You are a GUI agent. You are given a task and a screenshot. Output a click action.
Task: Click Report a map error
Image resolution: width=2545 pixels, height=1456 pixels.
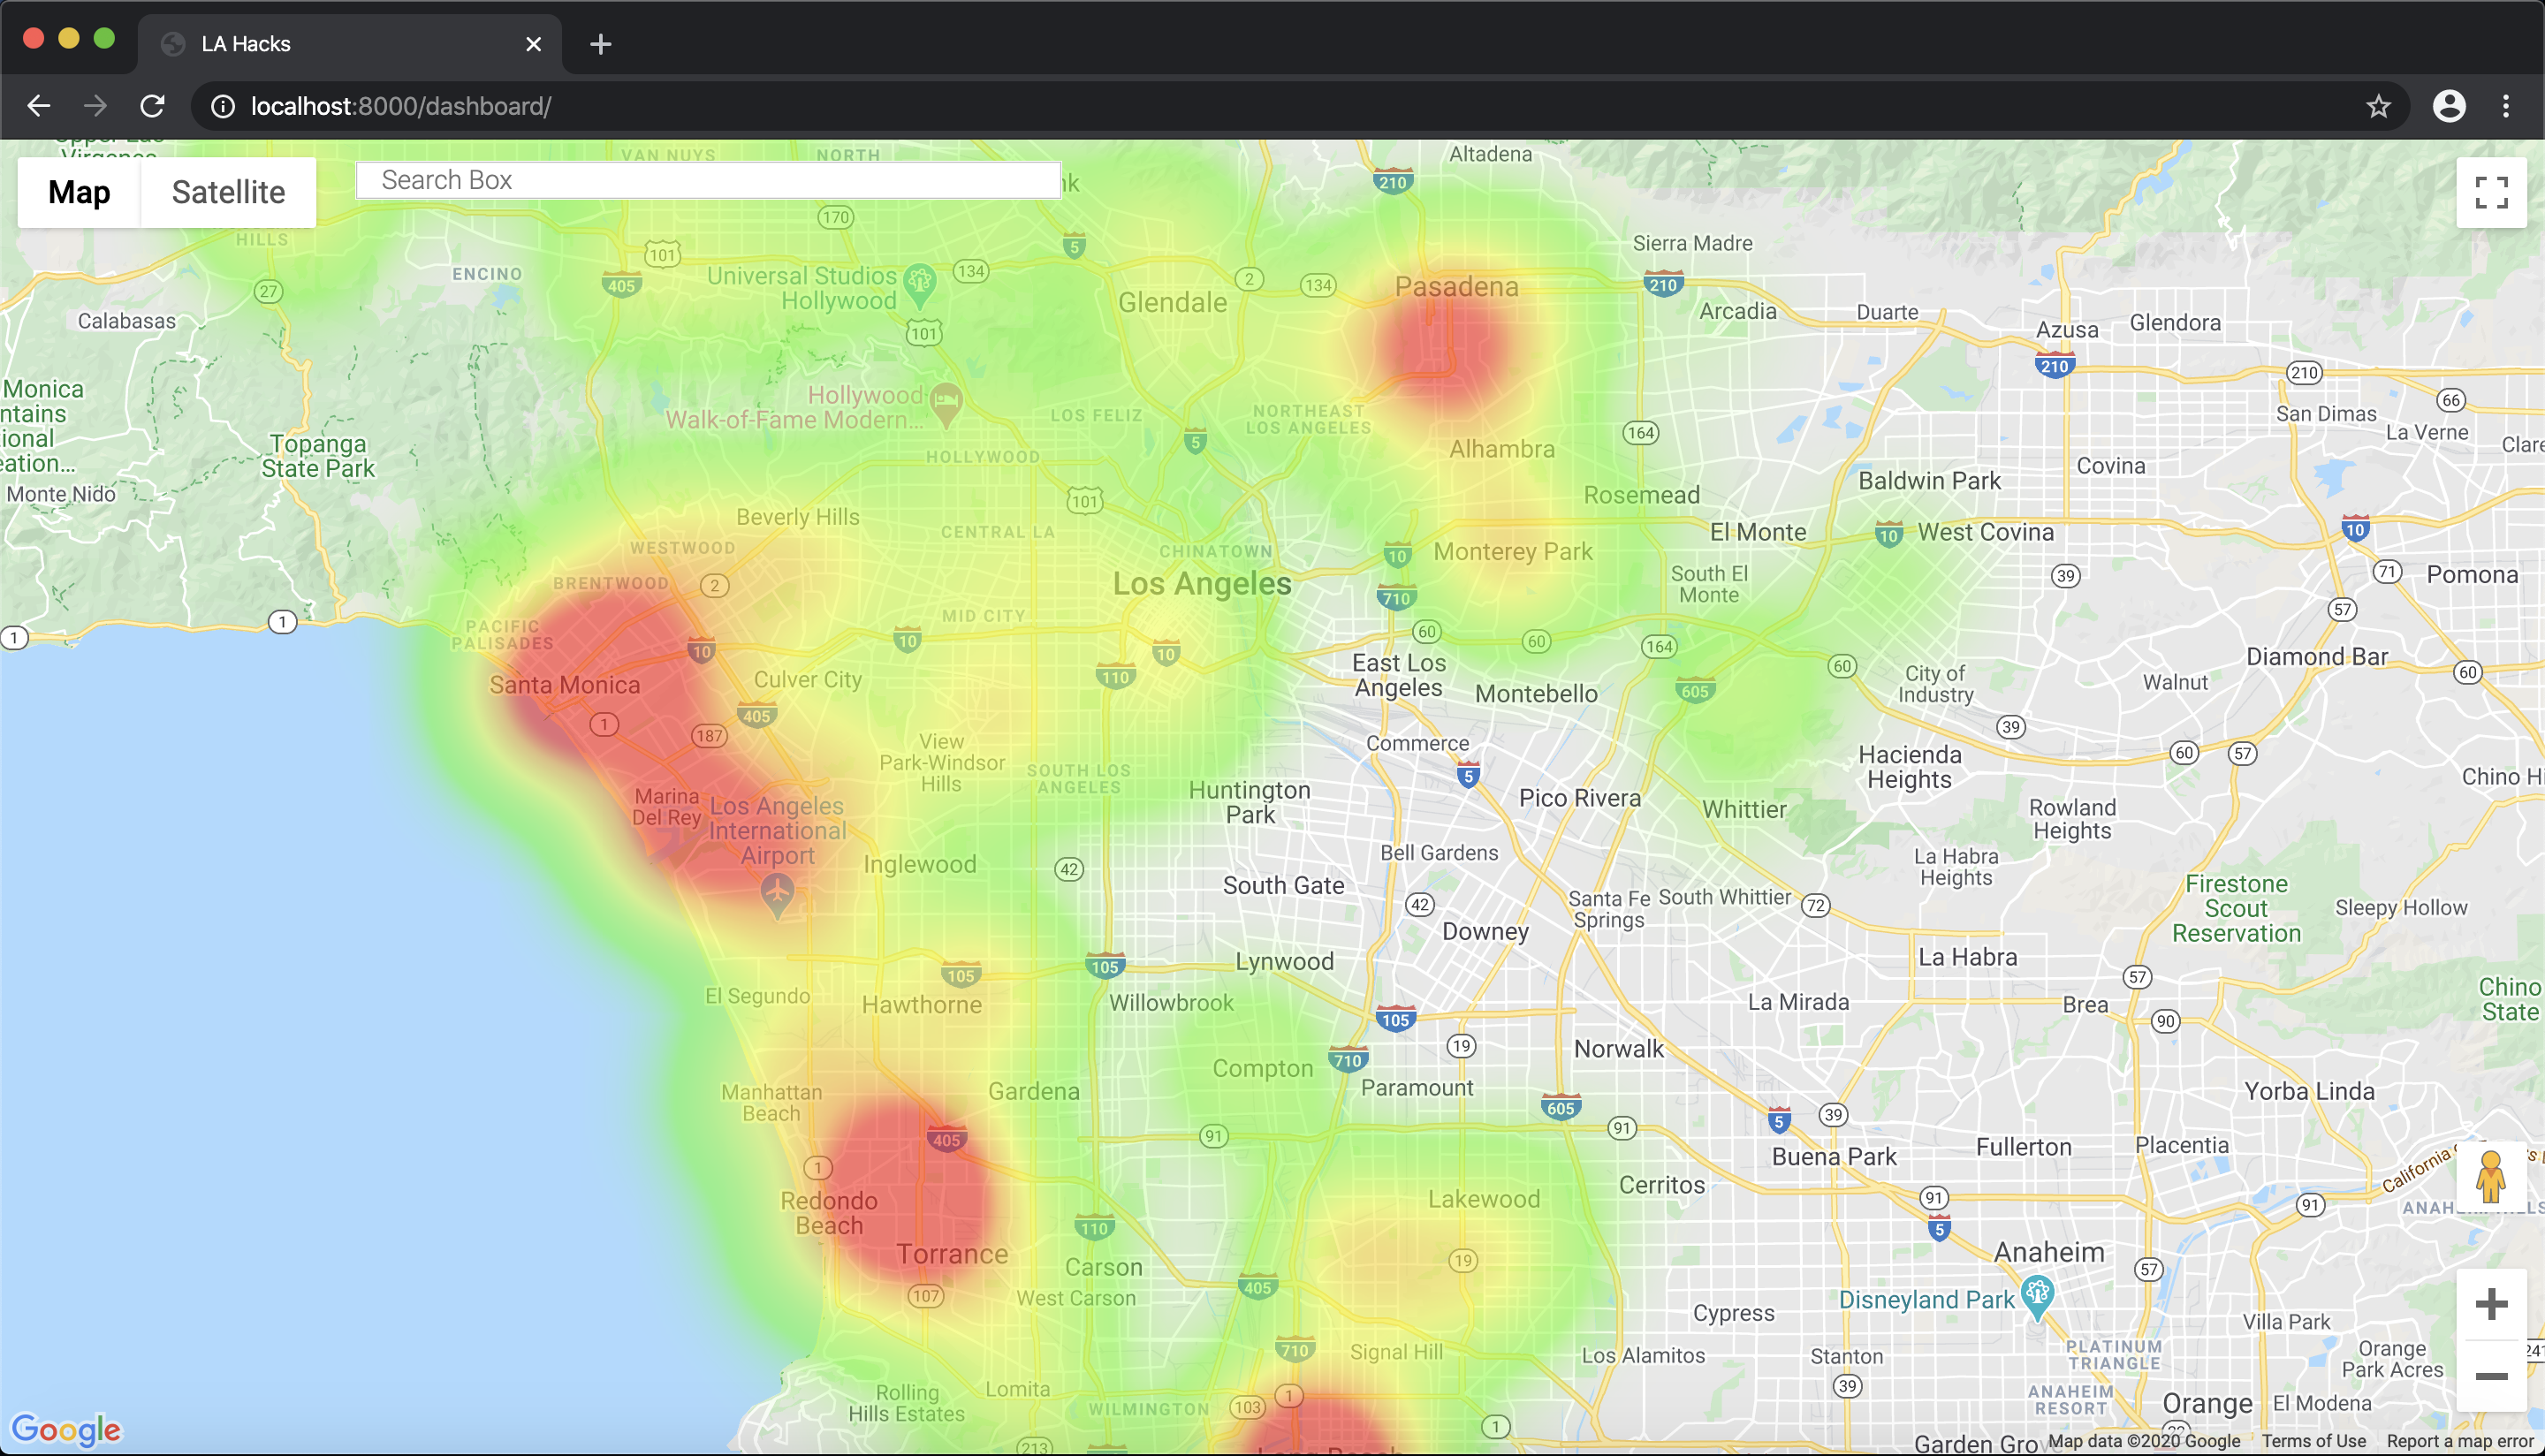2460,1441
